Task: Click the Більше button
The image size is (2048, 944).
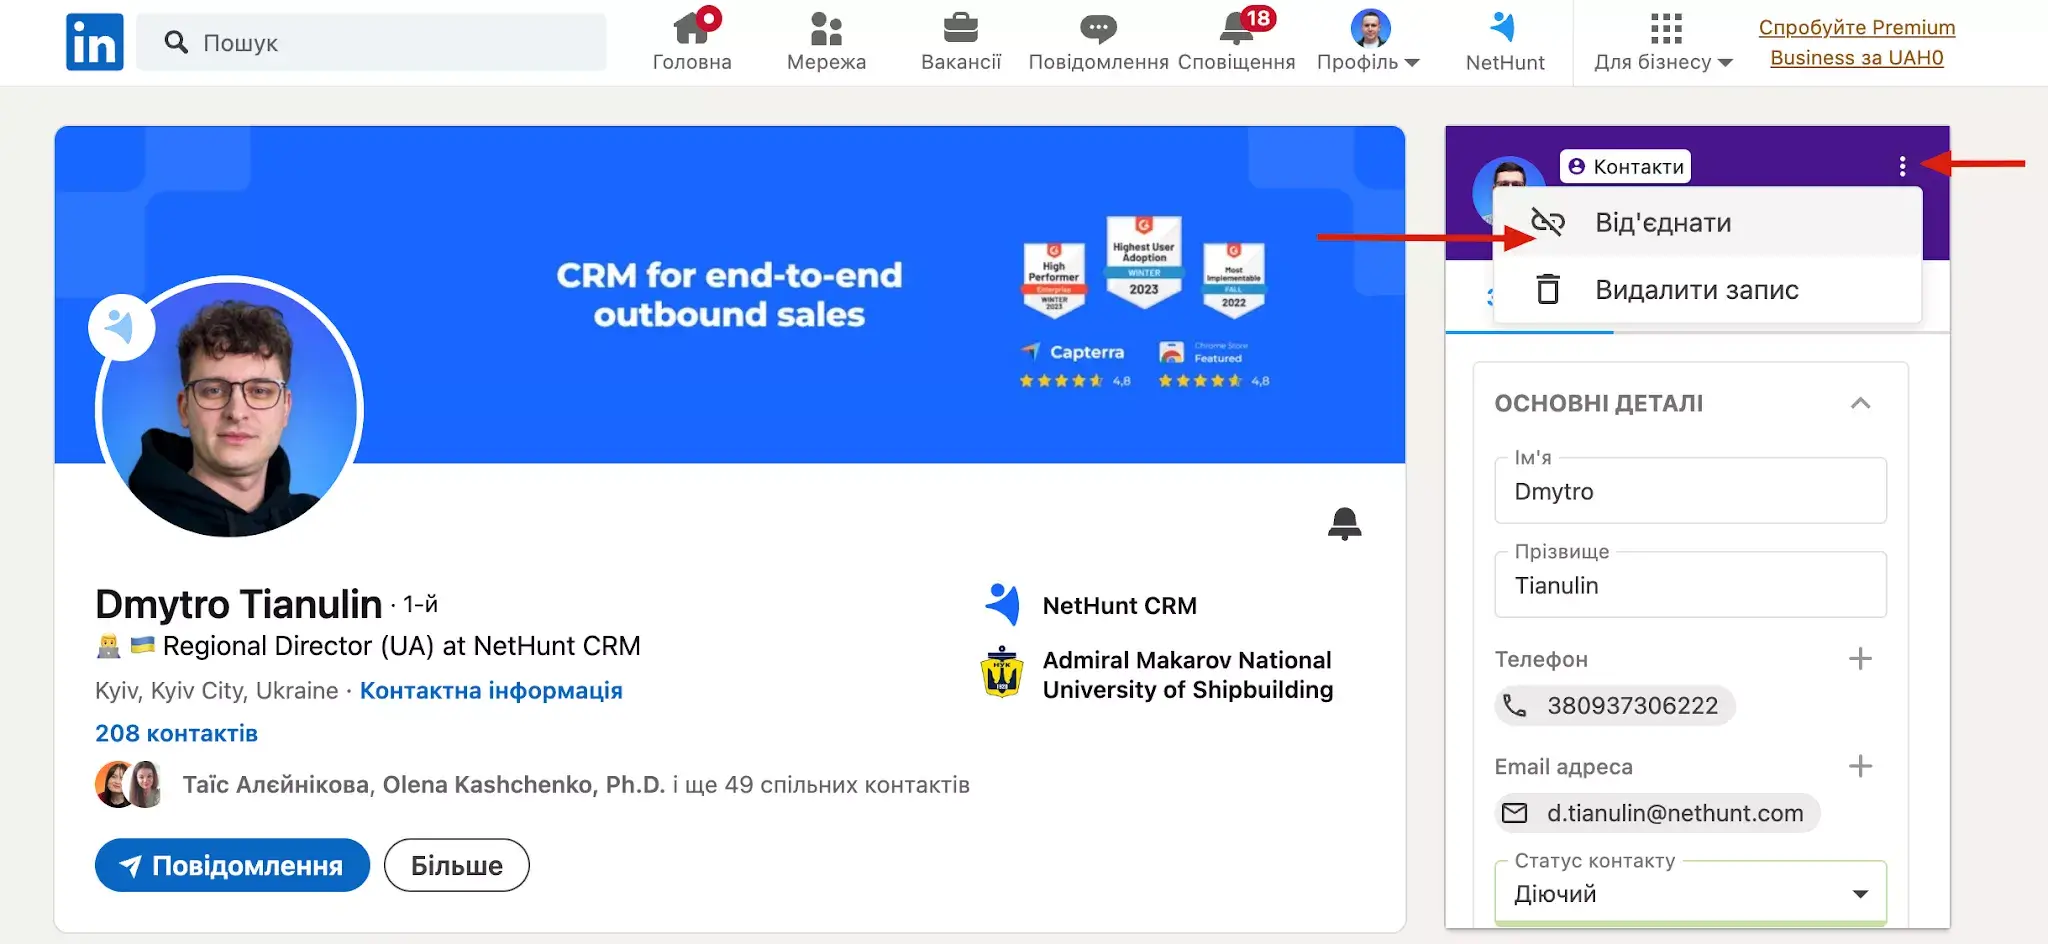Action: [456, 865]
